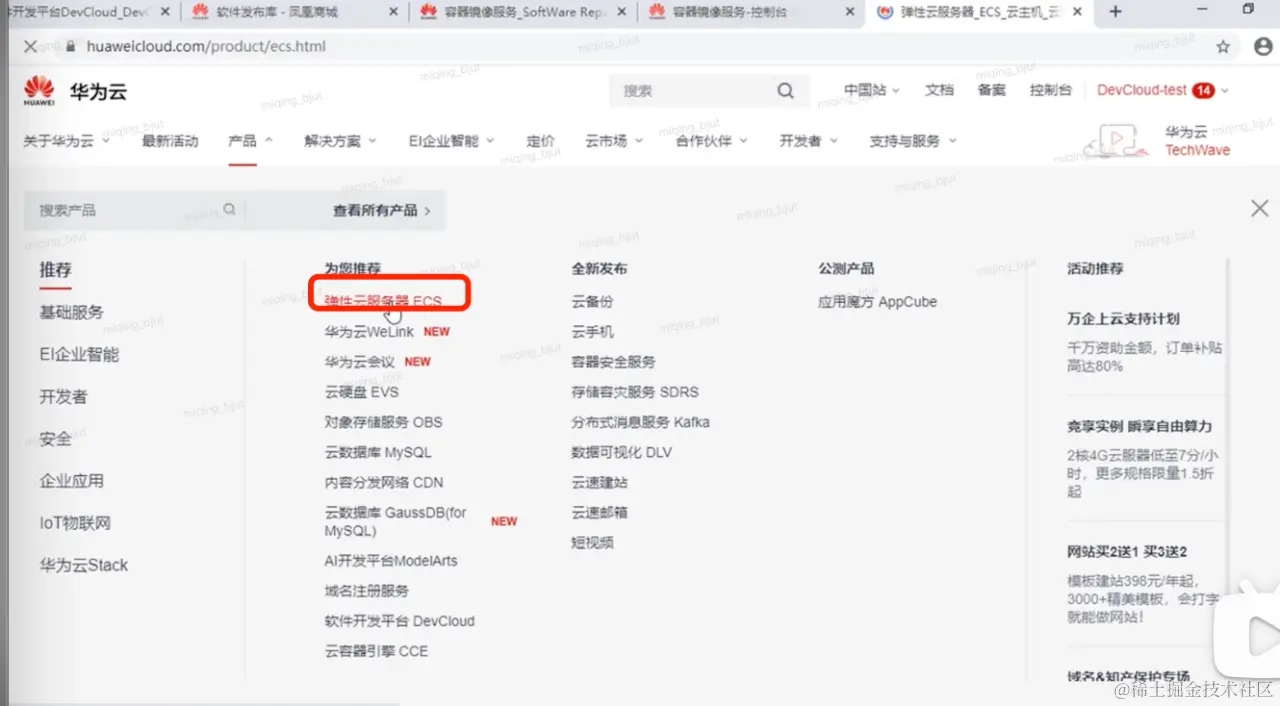Select 基础服务 category
This screenshot has width=1280, height=706.
[x=71, y=312]
